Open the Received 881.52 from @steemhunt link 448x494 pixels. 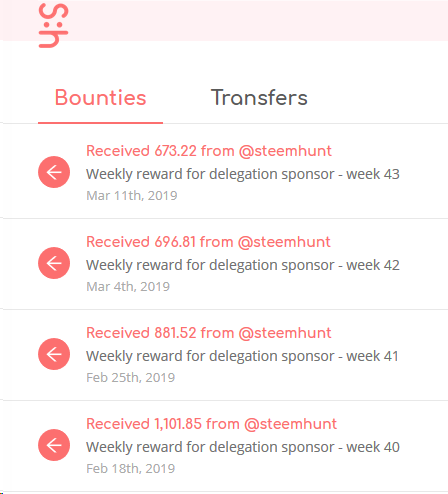click(x=209, y=333)
